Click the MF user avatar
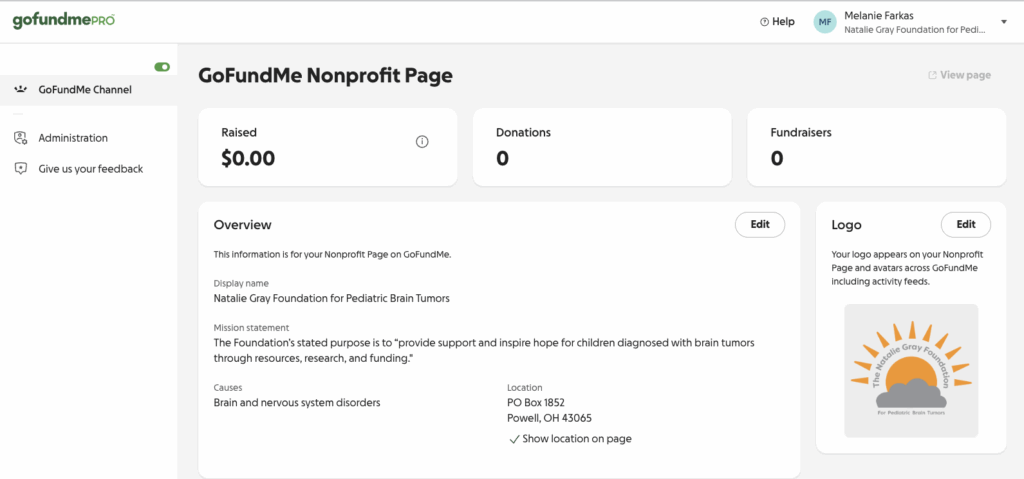The image size is (1024, 479). (x=825, y=22)
